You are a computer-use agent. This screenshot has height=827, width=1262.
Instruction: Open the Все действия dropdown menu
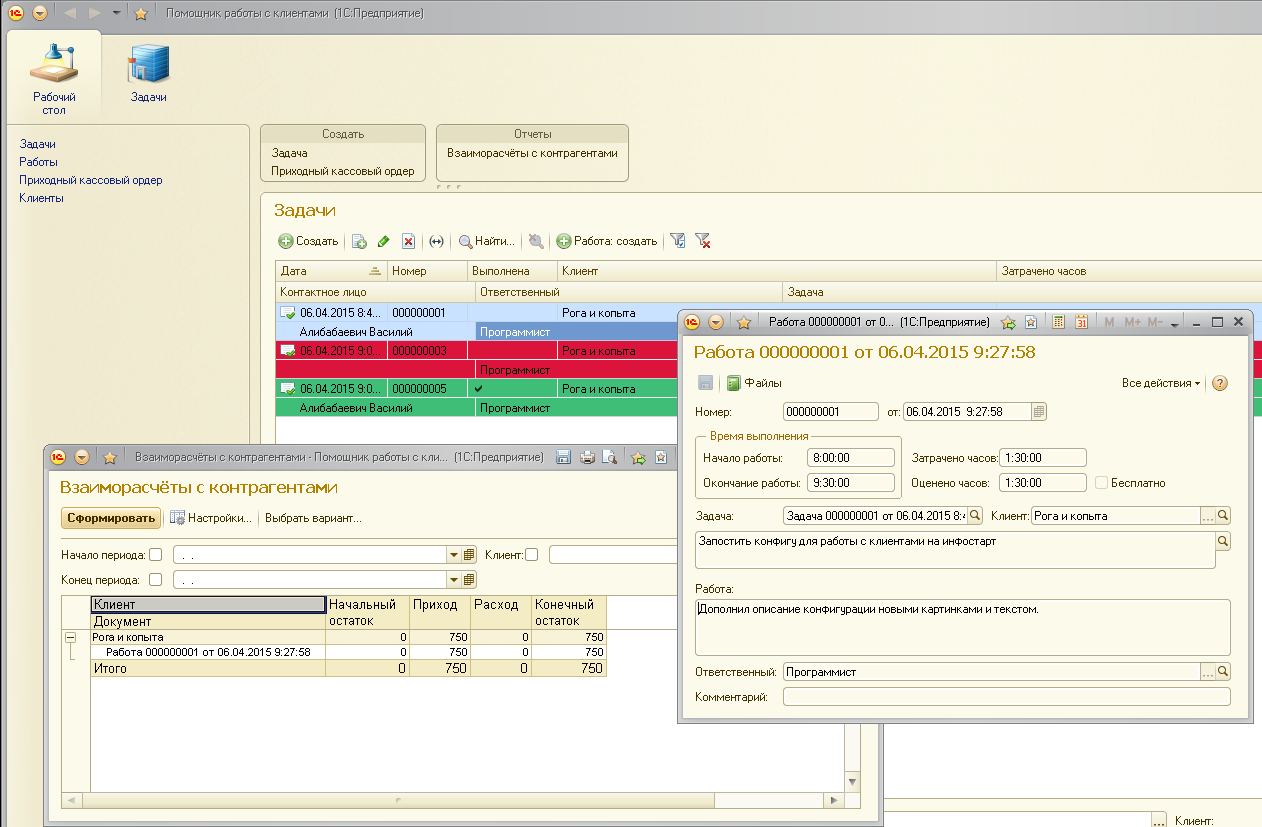[x=1160, y=383]
